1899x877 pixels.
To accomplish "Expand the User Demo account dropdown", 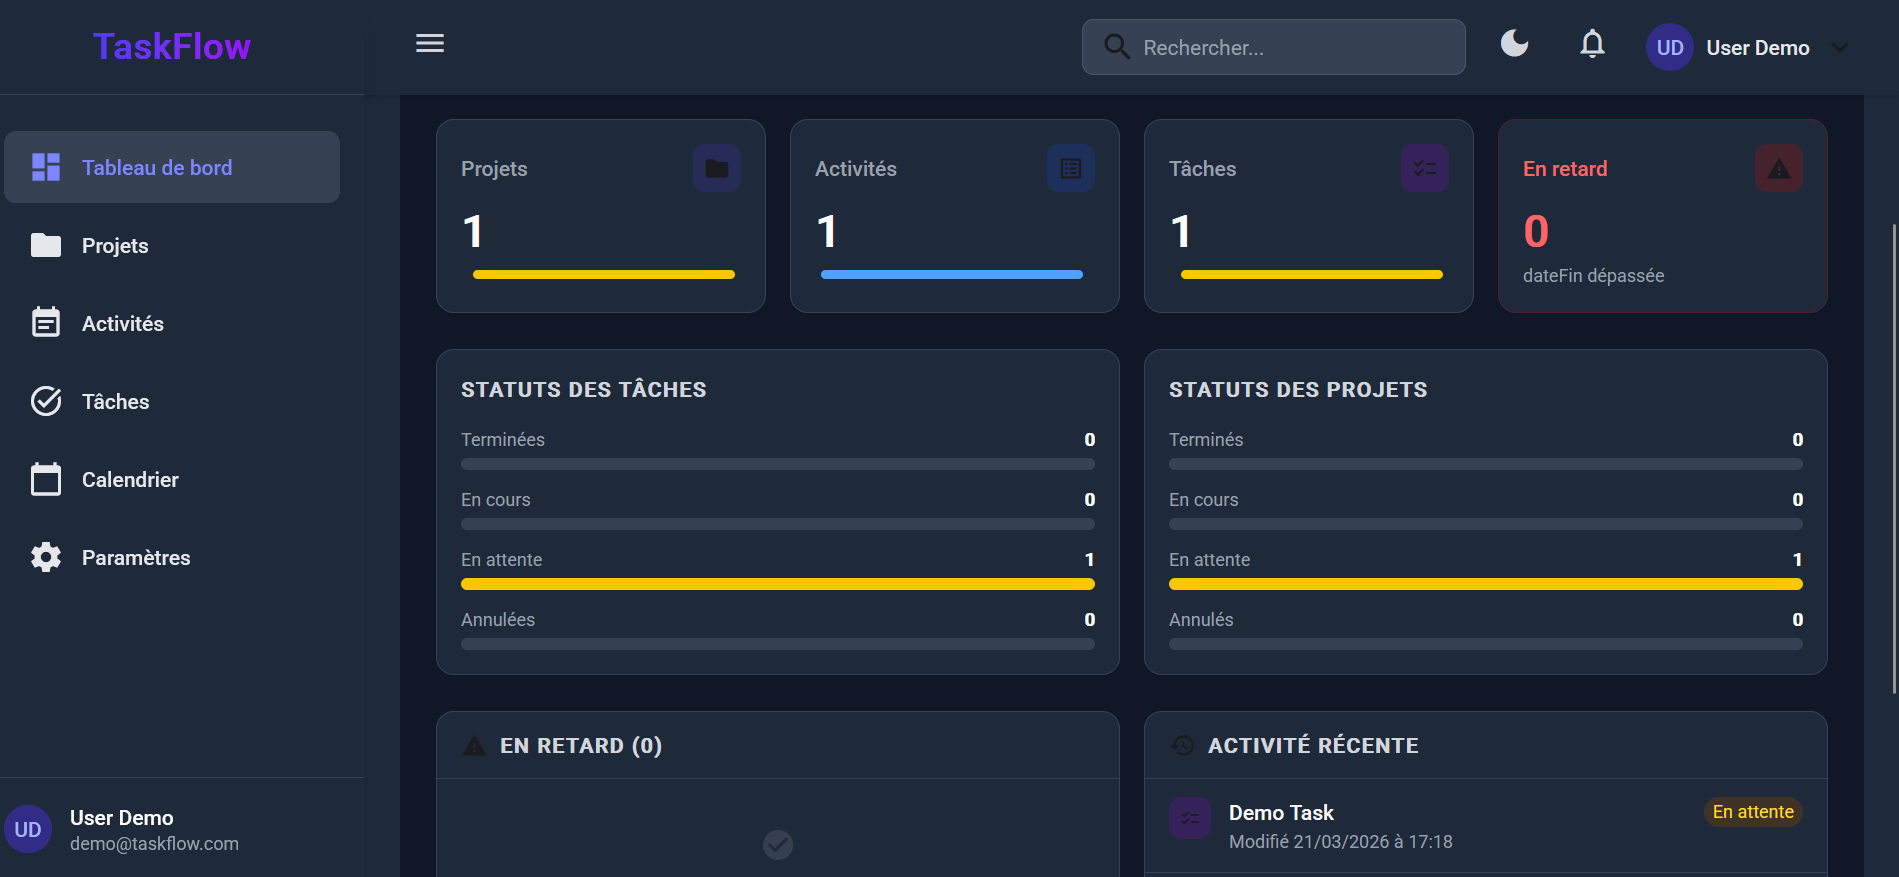I will coord(1839,48).
